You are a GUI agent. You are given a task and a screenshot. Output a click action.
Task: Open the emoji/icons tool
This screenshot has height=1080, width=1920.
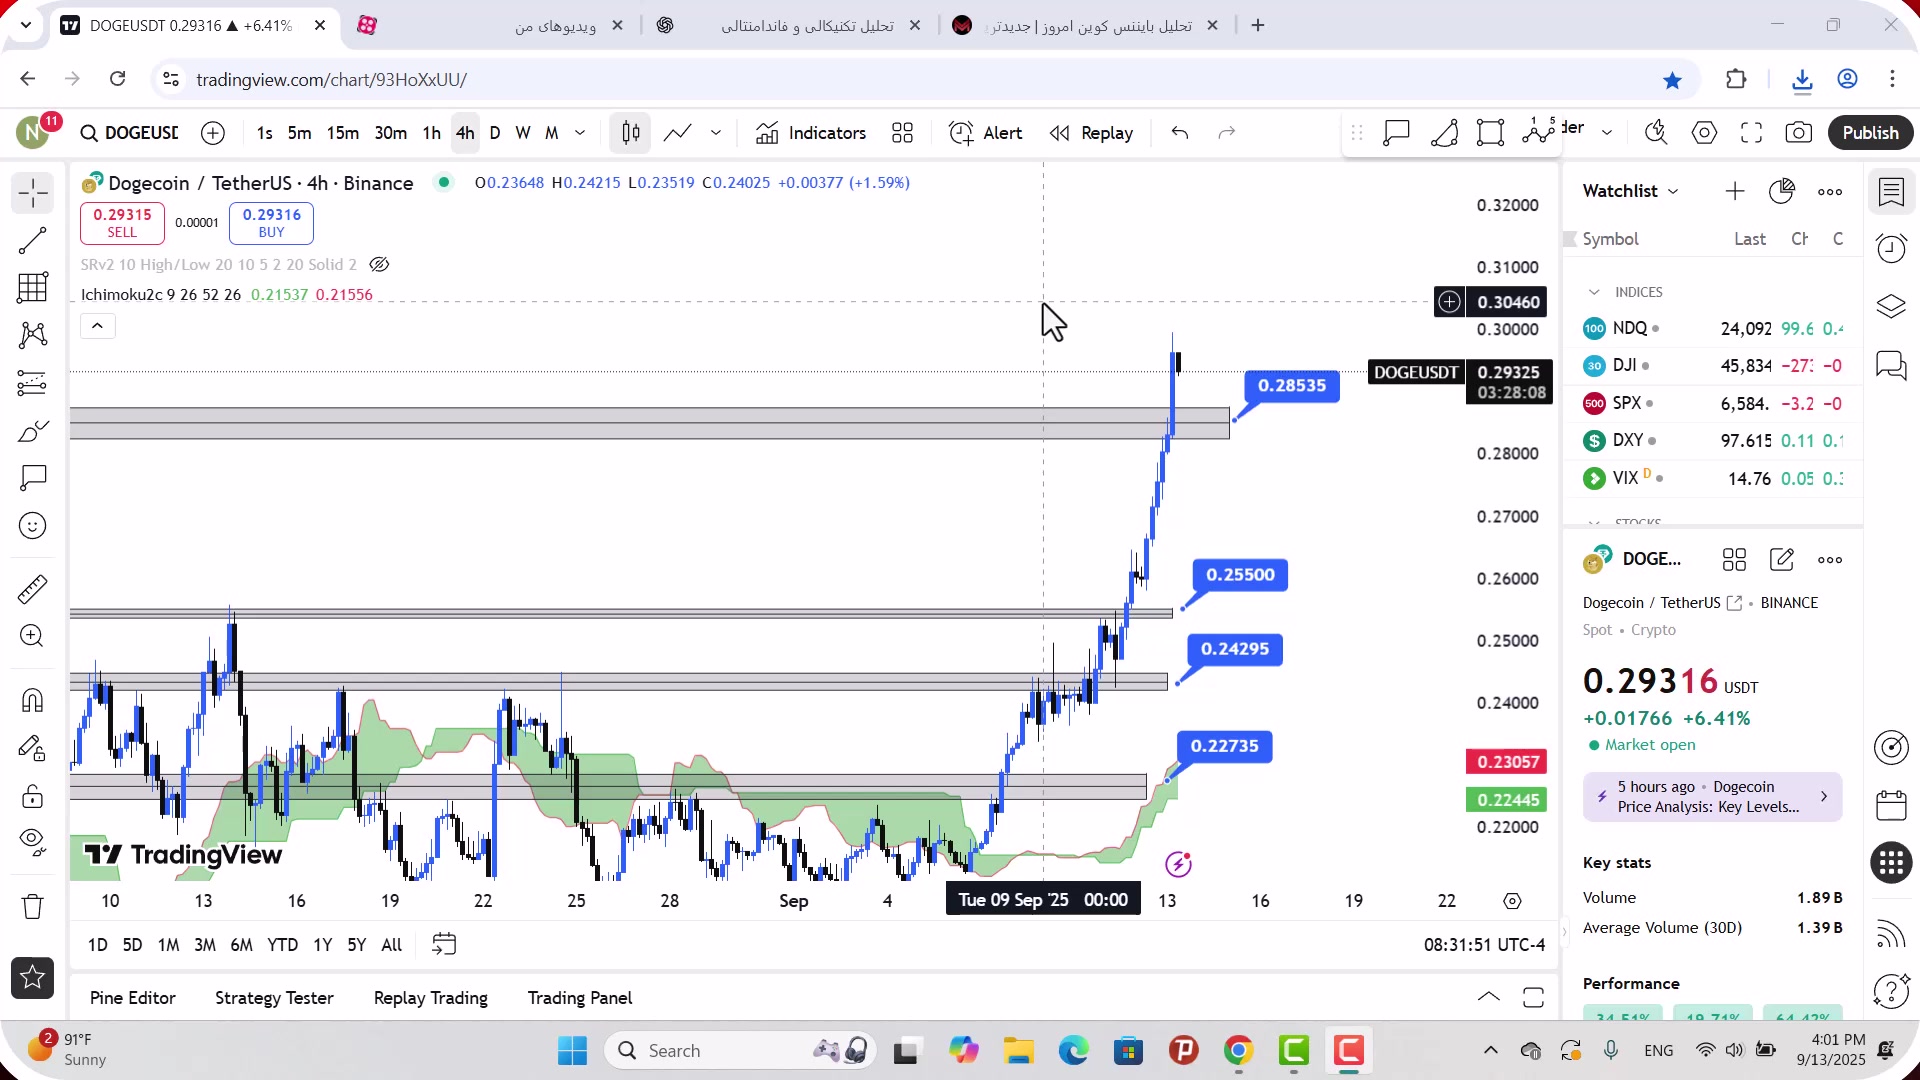point(33,526)
